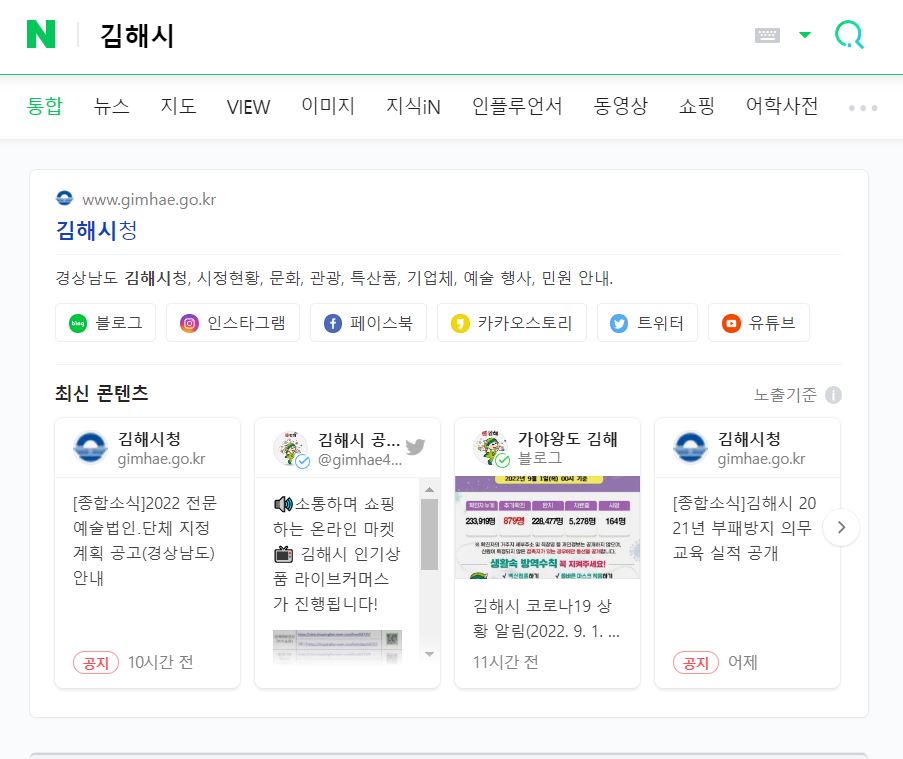Click the tweet card scroll up arrow
Viewport: 903px width, 759px height.
pyautogui.click(x=429, y=490)
